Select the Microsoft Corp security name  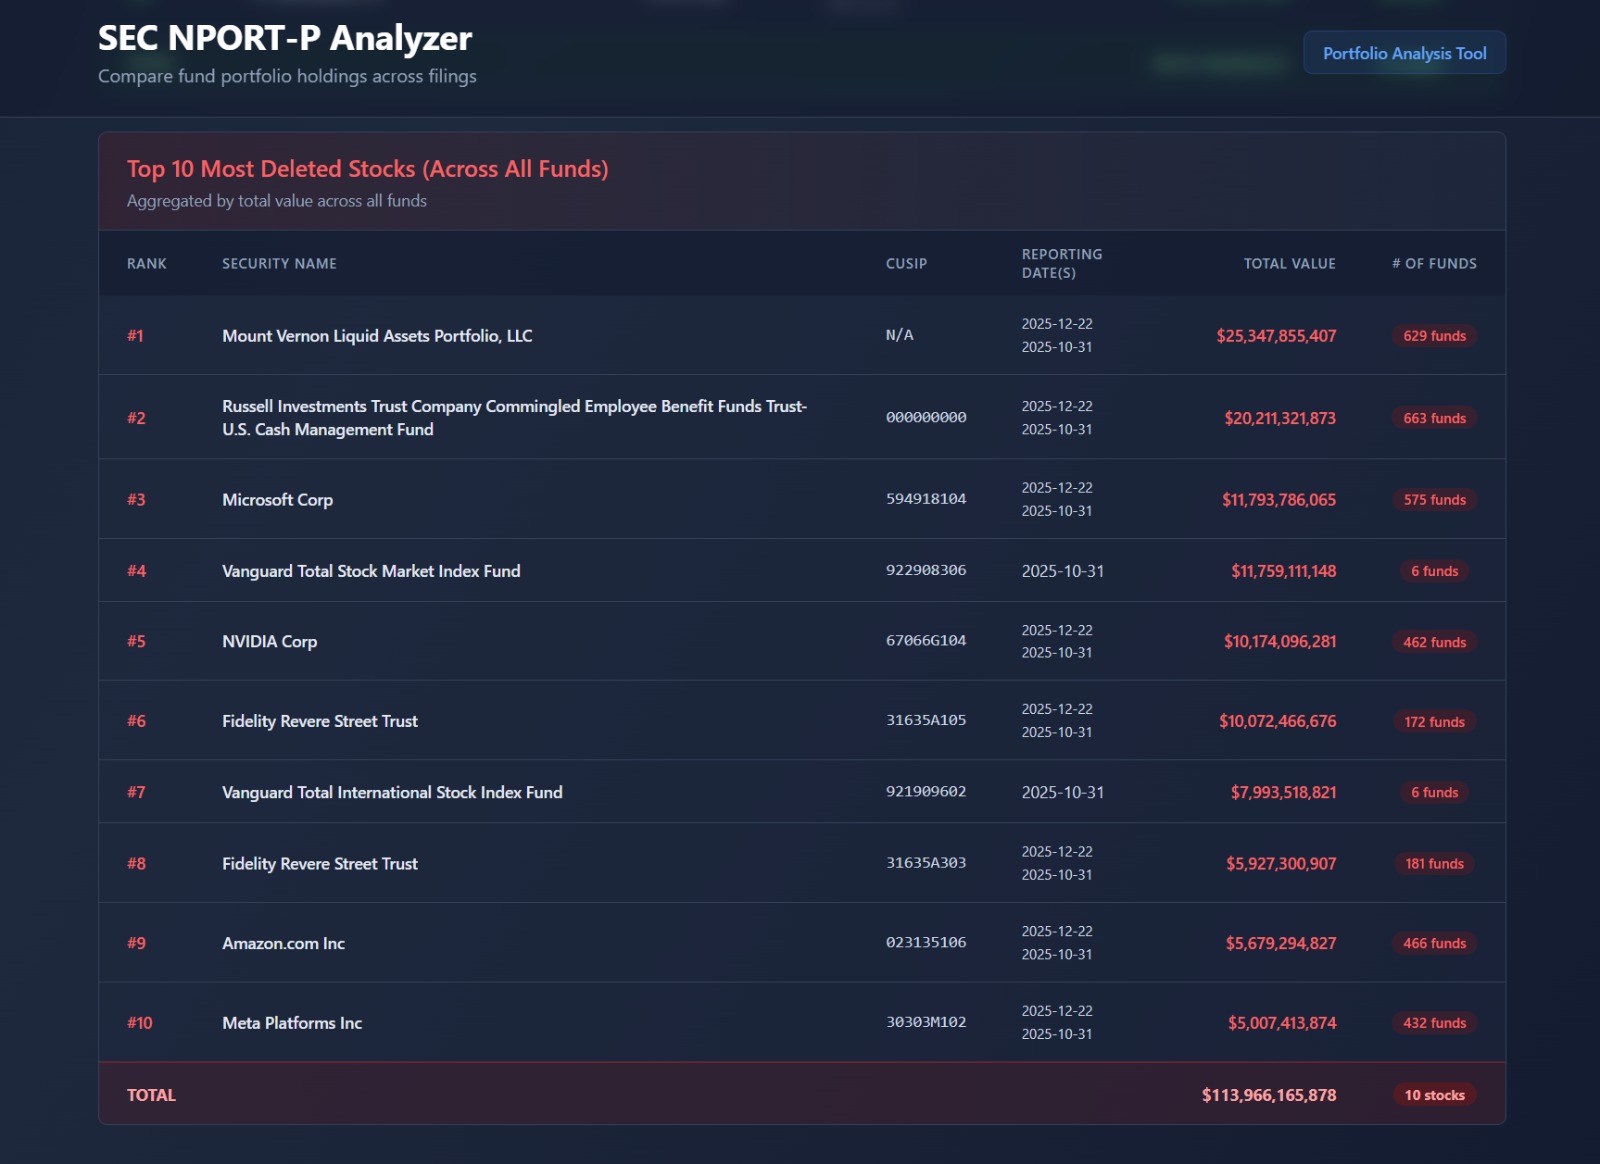[x=277, y=500]
